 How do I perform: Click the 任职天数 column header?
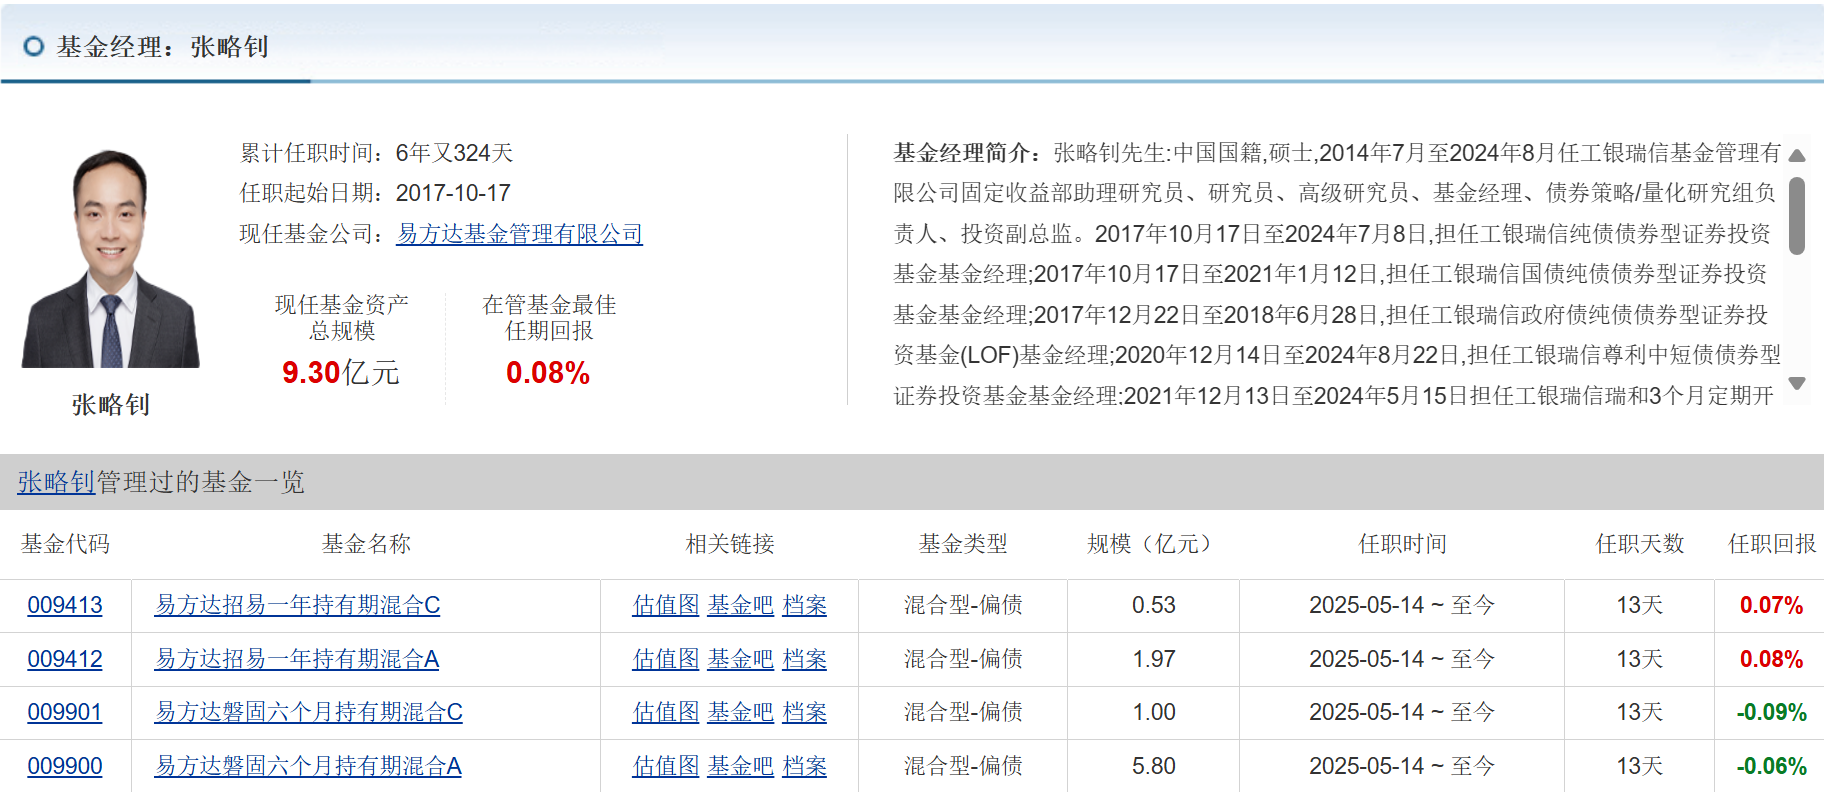tap(1640, 544)
